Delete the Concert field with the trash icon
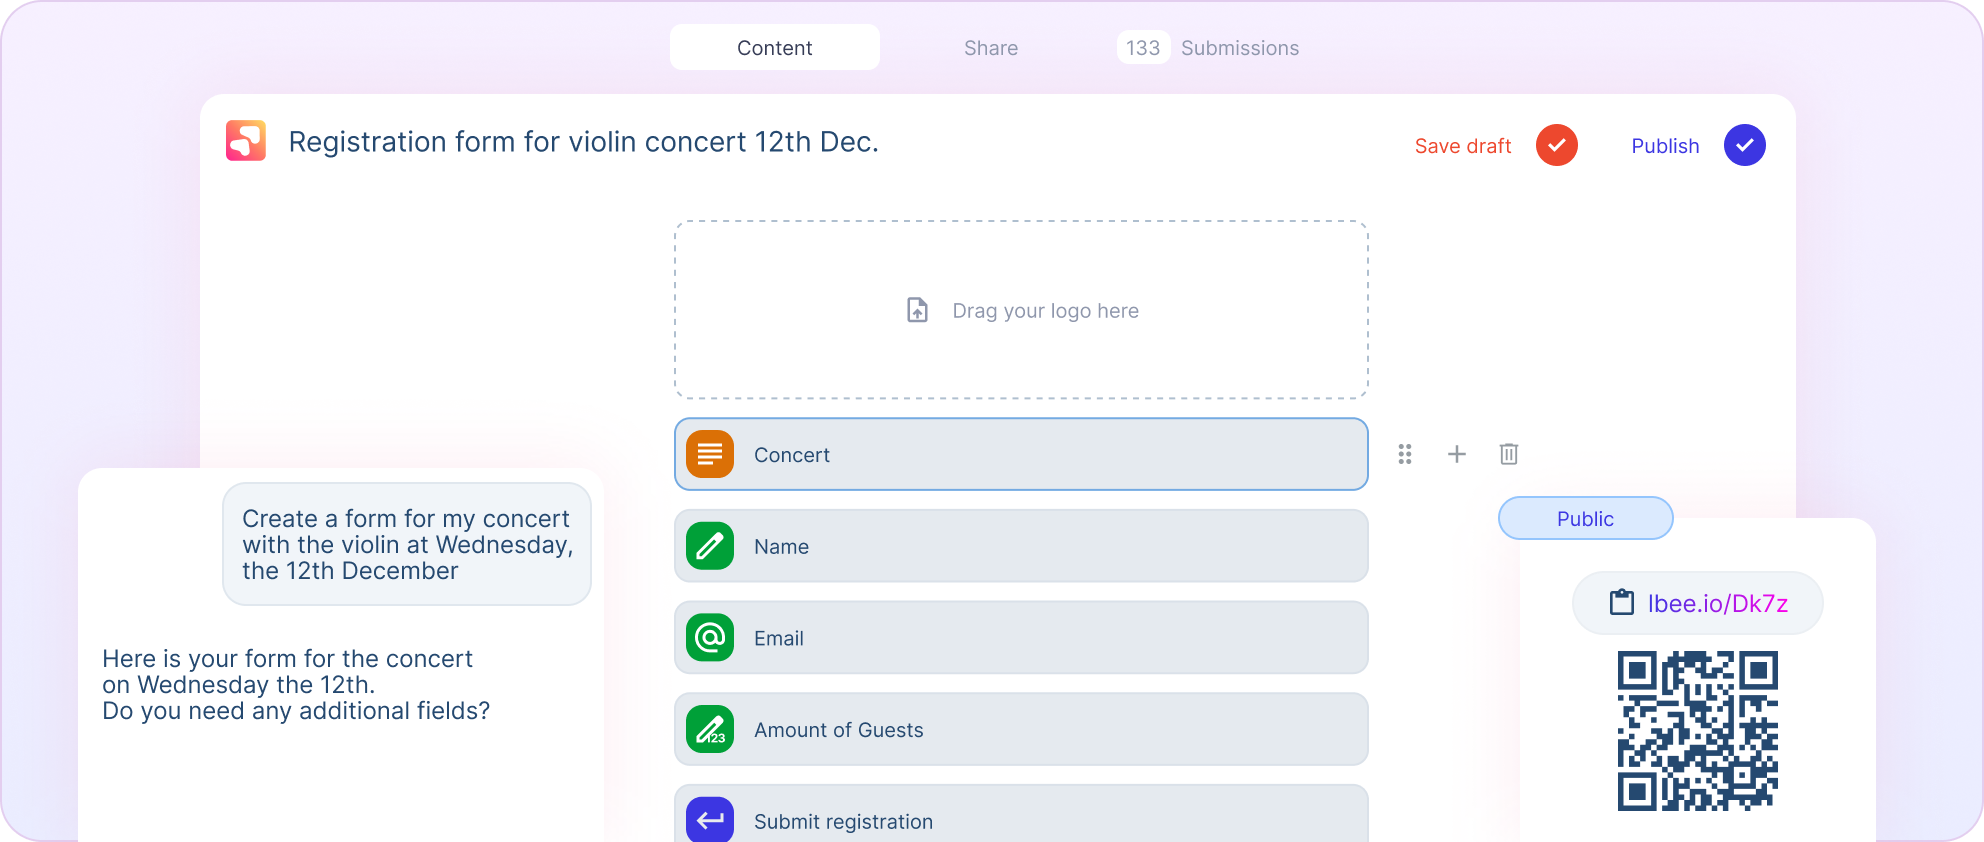The height and width of the screenshot is (842, 1984). point(1509,454)
